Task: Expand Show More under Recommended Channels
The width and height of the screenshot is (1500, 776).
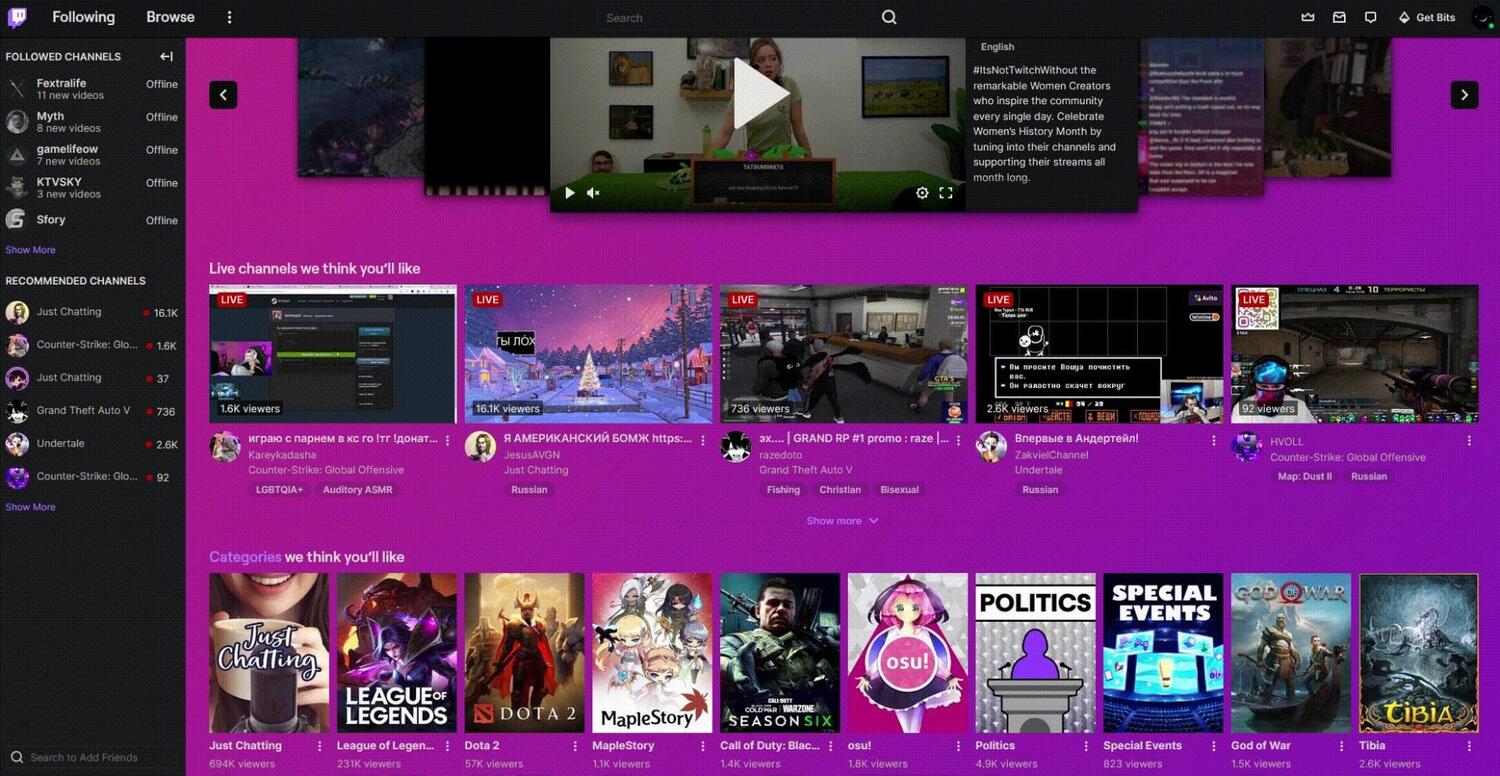Action: coord(30,506)
